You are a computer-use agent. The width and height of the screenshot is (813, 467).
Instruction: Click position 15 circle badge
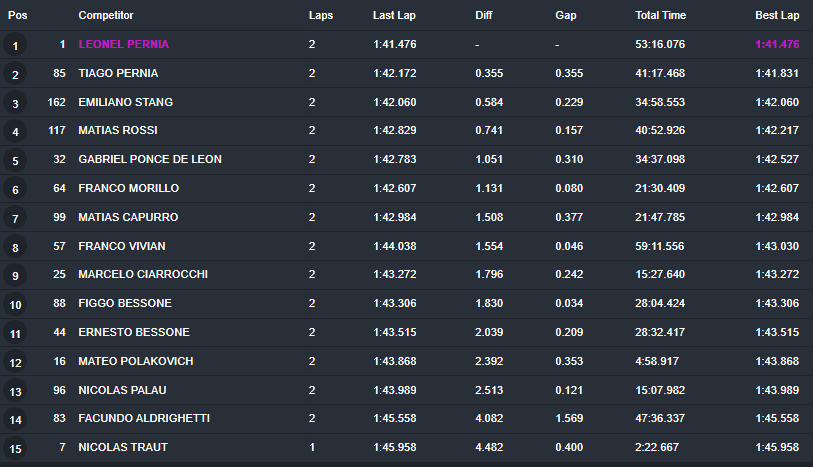coord(15,448)
